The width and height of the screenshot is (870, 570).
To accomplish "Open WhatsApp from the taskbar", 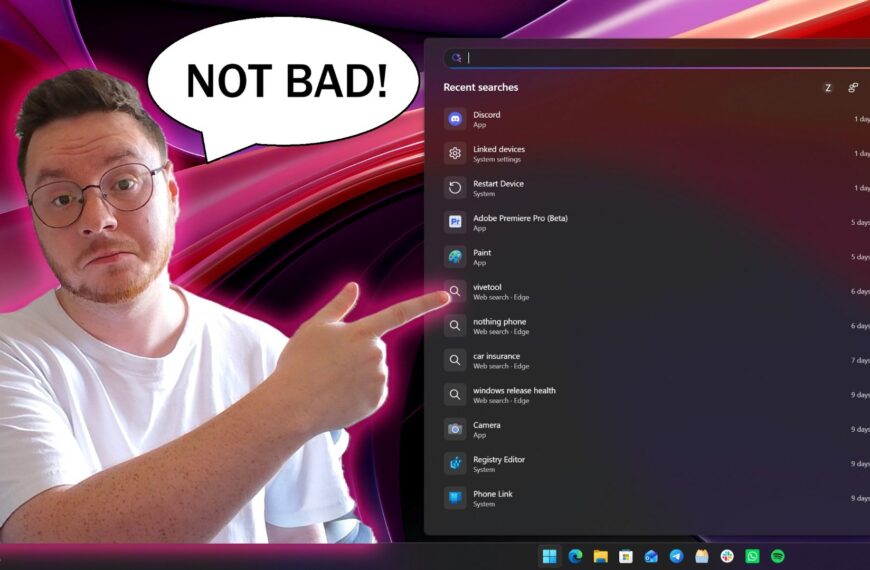I will 752,556.
